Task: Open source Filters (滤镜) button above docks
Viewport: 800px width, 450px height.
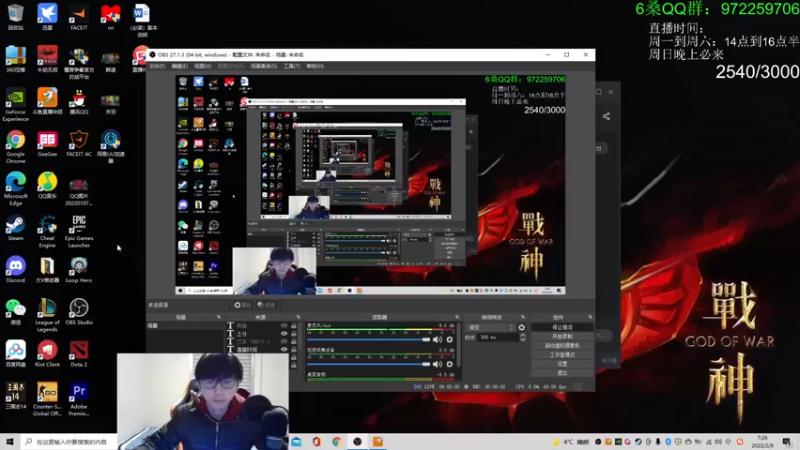Action: pyautogui.click(x=266, y=305)
